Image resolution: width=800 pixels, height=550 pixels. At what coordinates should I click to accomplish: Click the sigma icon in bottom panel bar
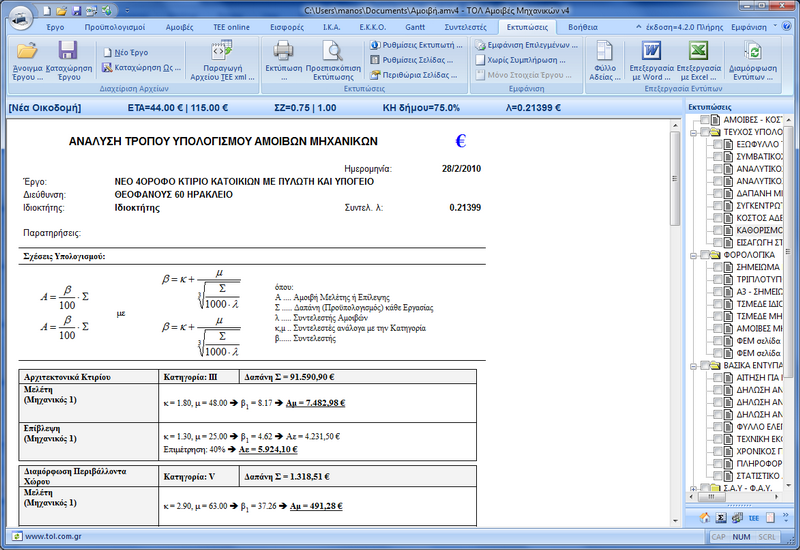[x=720, y=517]
